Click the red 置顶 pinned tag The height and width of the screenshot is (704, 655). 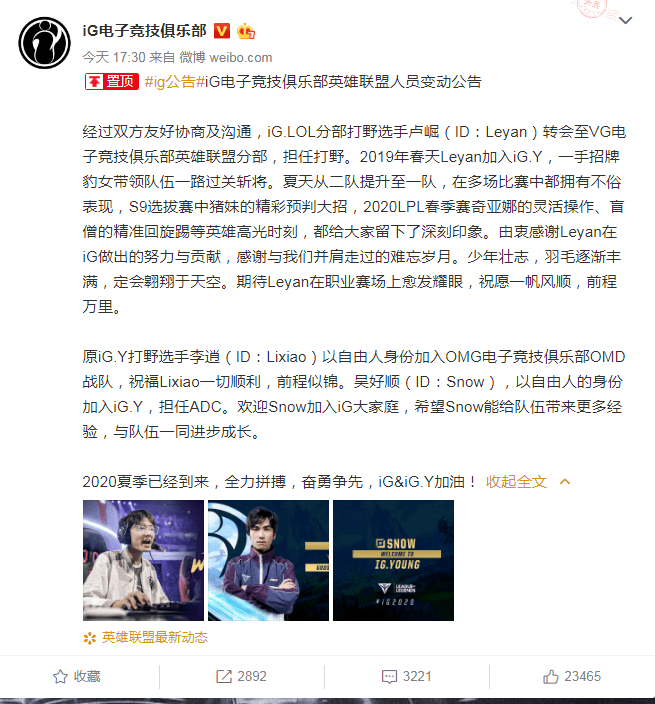point(112,82)
